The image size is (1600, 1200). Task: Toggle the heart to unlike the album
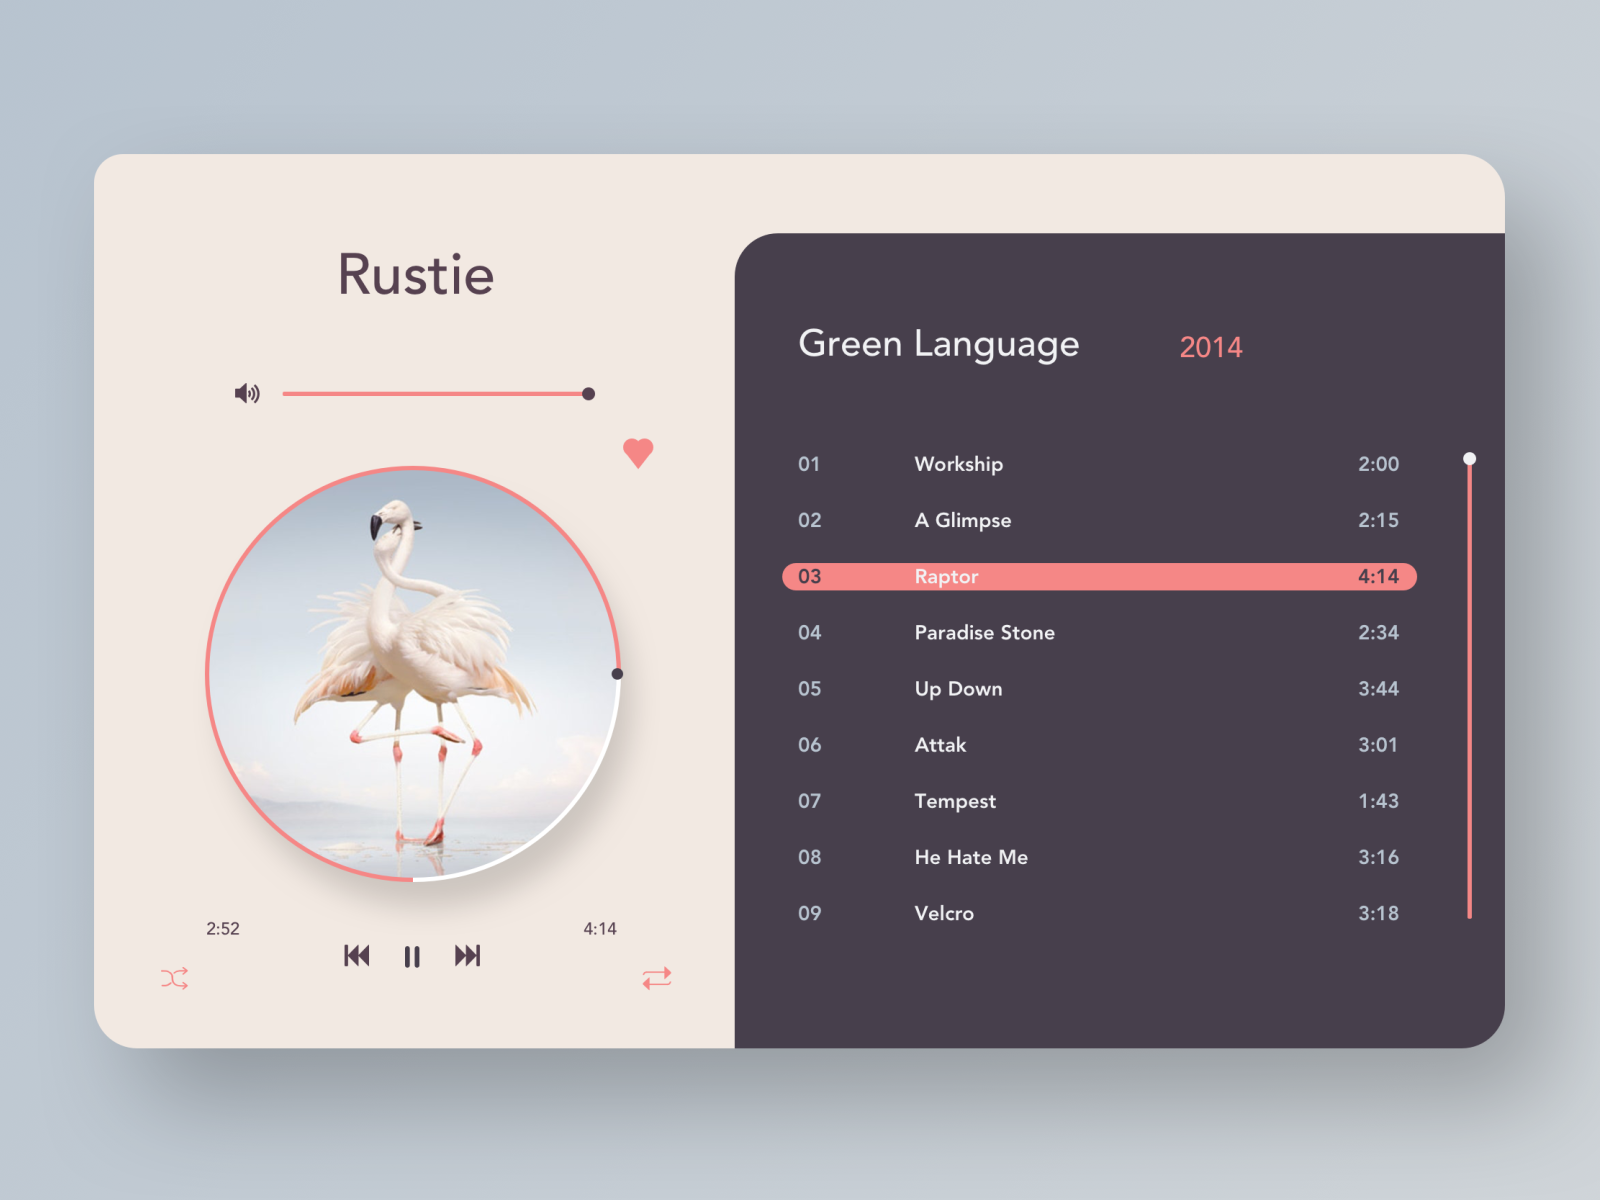tap(637, 451)
